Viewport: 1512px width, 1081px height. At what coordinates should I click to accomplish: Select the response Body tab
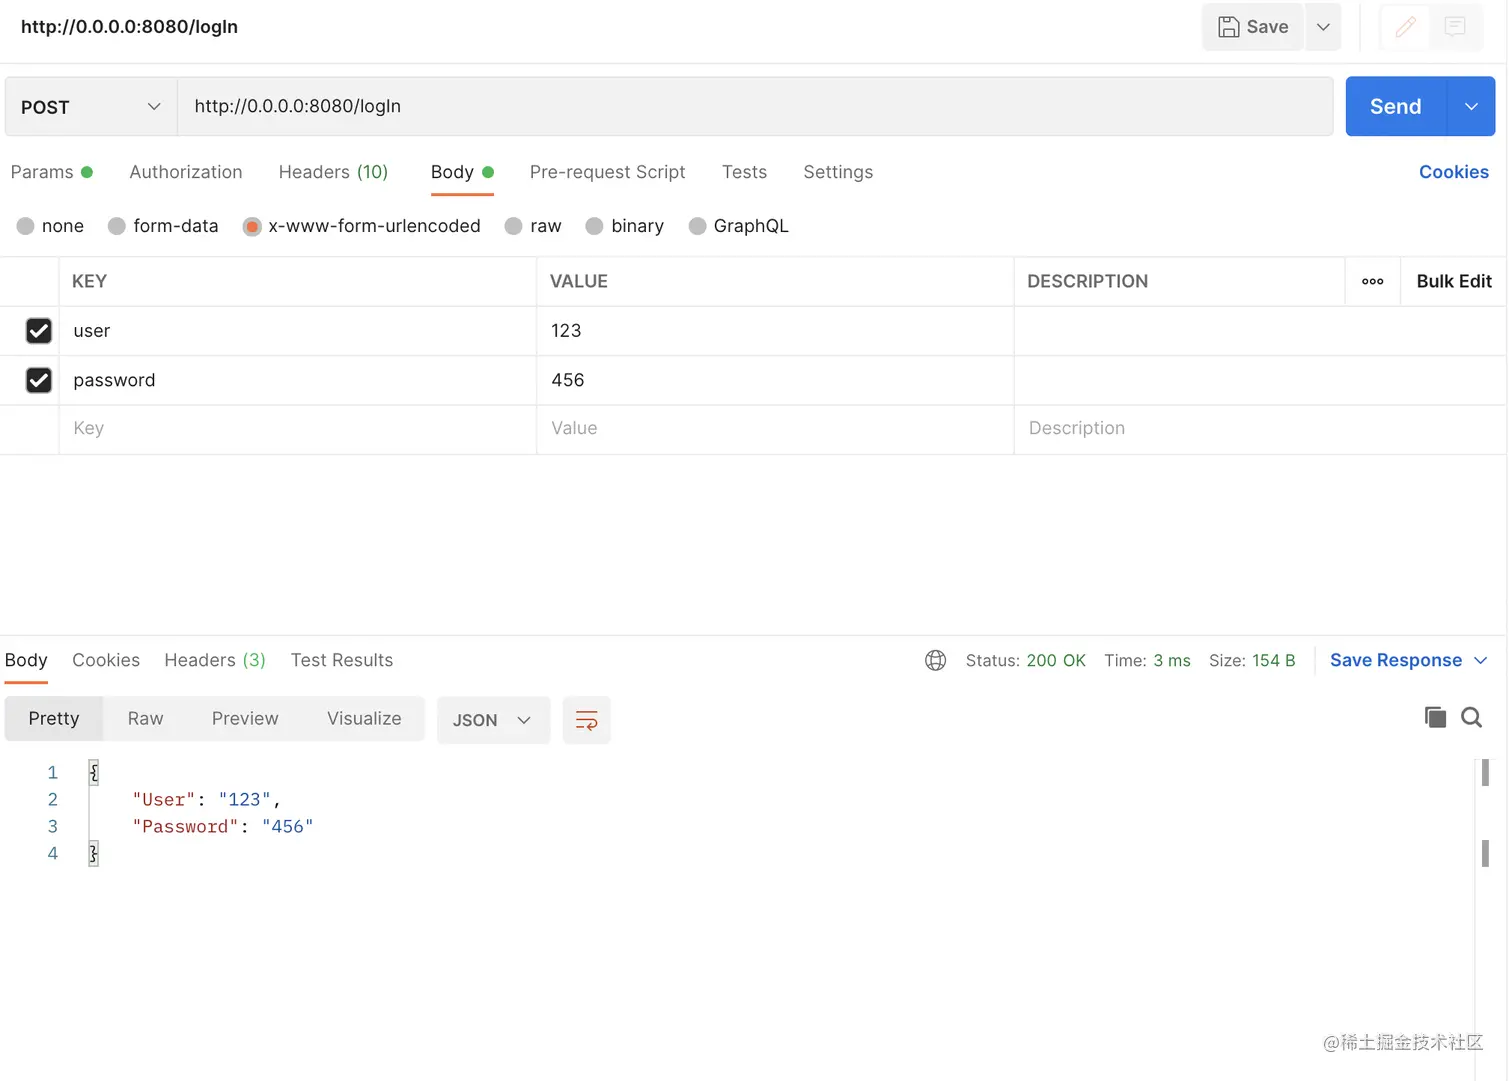tap(26, 660)
